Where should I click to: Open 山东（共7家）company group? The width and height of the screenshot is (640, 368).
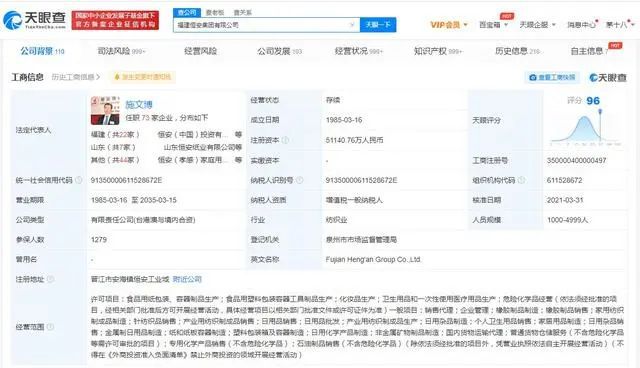(x=113, y=147)
